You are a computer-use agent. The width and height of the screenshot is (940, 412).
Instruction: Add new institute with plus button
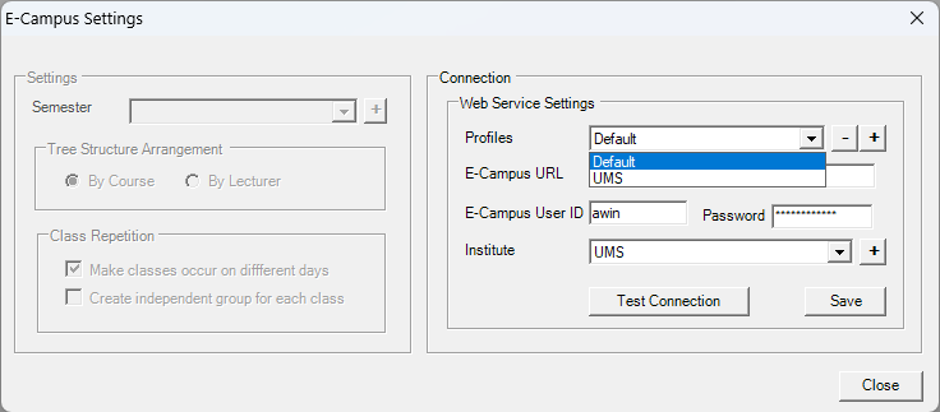click(x=873, y=252)
